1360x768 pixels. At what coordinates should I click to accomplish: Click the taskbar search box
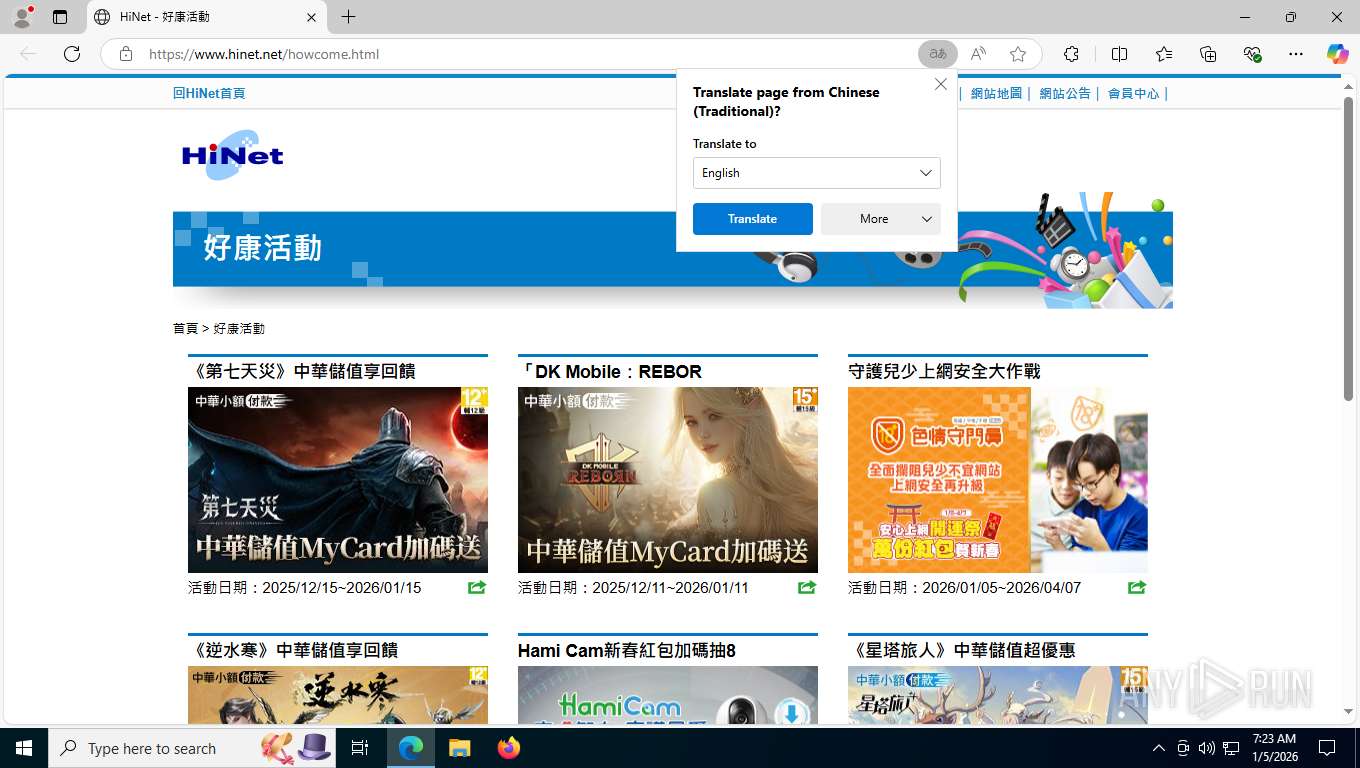[x=192, y=748]
